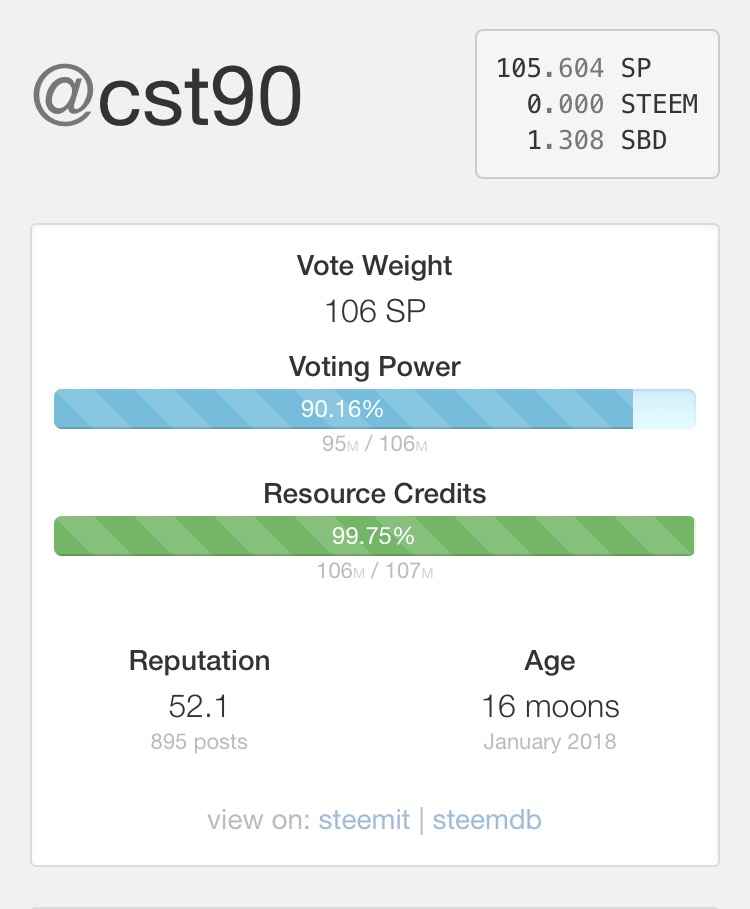Click the 895 posts count
The image size is (750, 909).
point(199,742)
